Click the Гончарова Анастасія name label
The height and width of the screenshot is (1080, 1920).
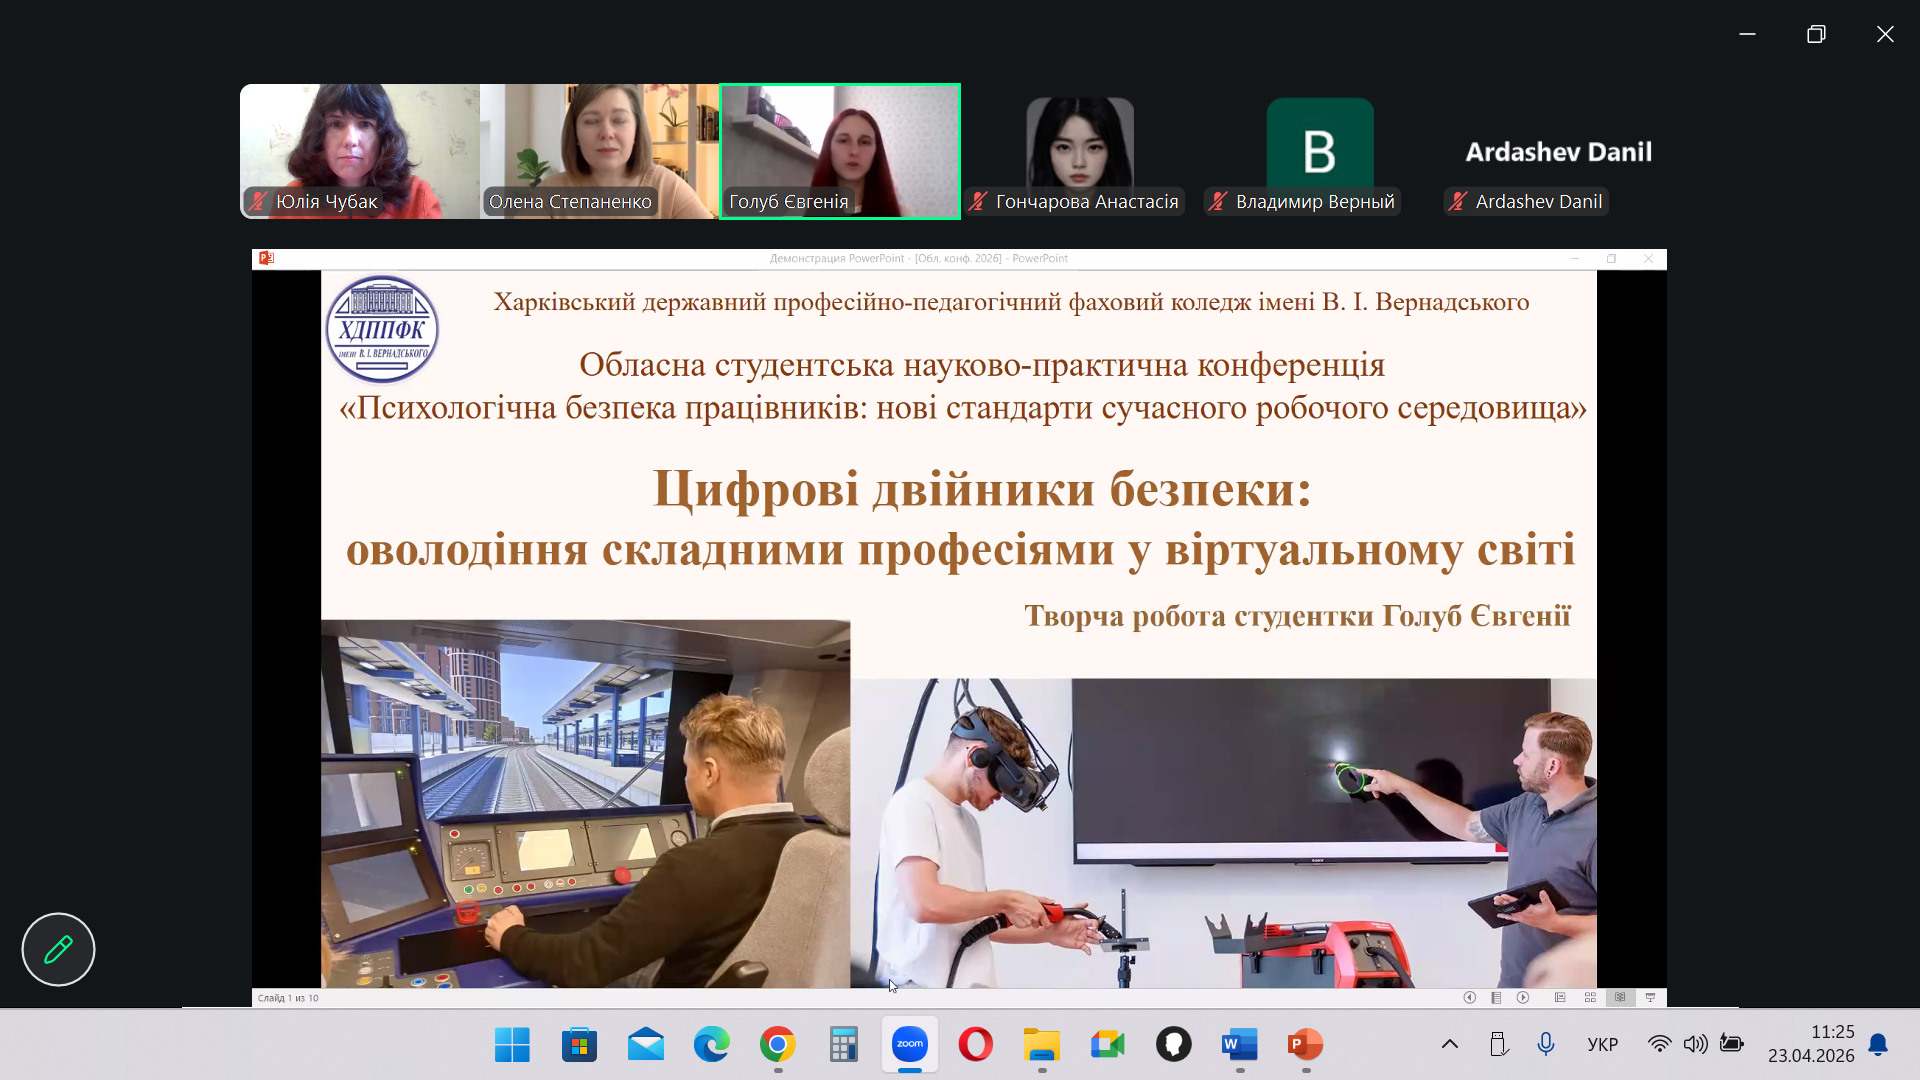pos(1086,201)
